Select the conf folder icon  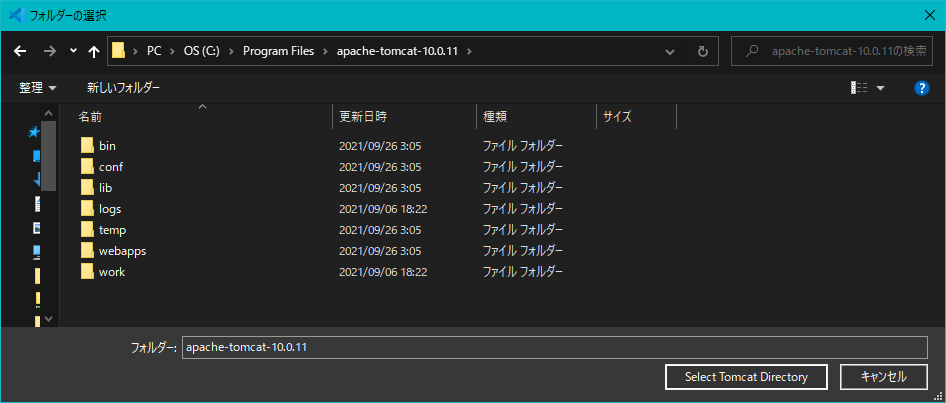(87, 167)
